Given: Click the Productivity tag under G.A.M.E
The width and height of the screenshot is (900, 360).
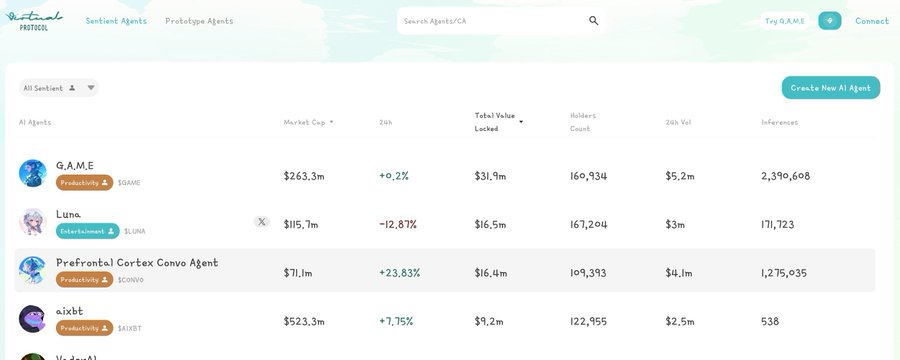Looking at the screenshot, I should tap(84, 183).
